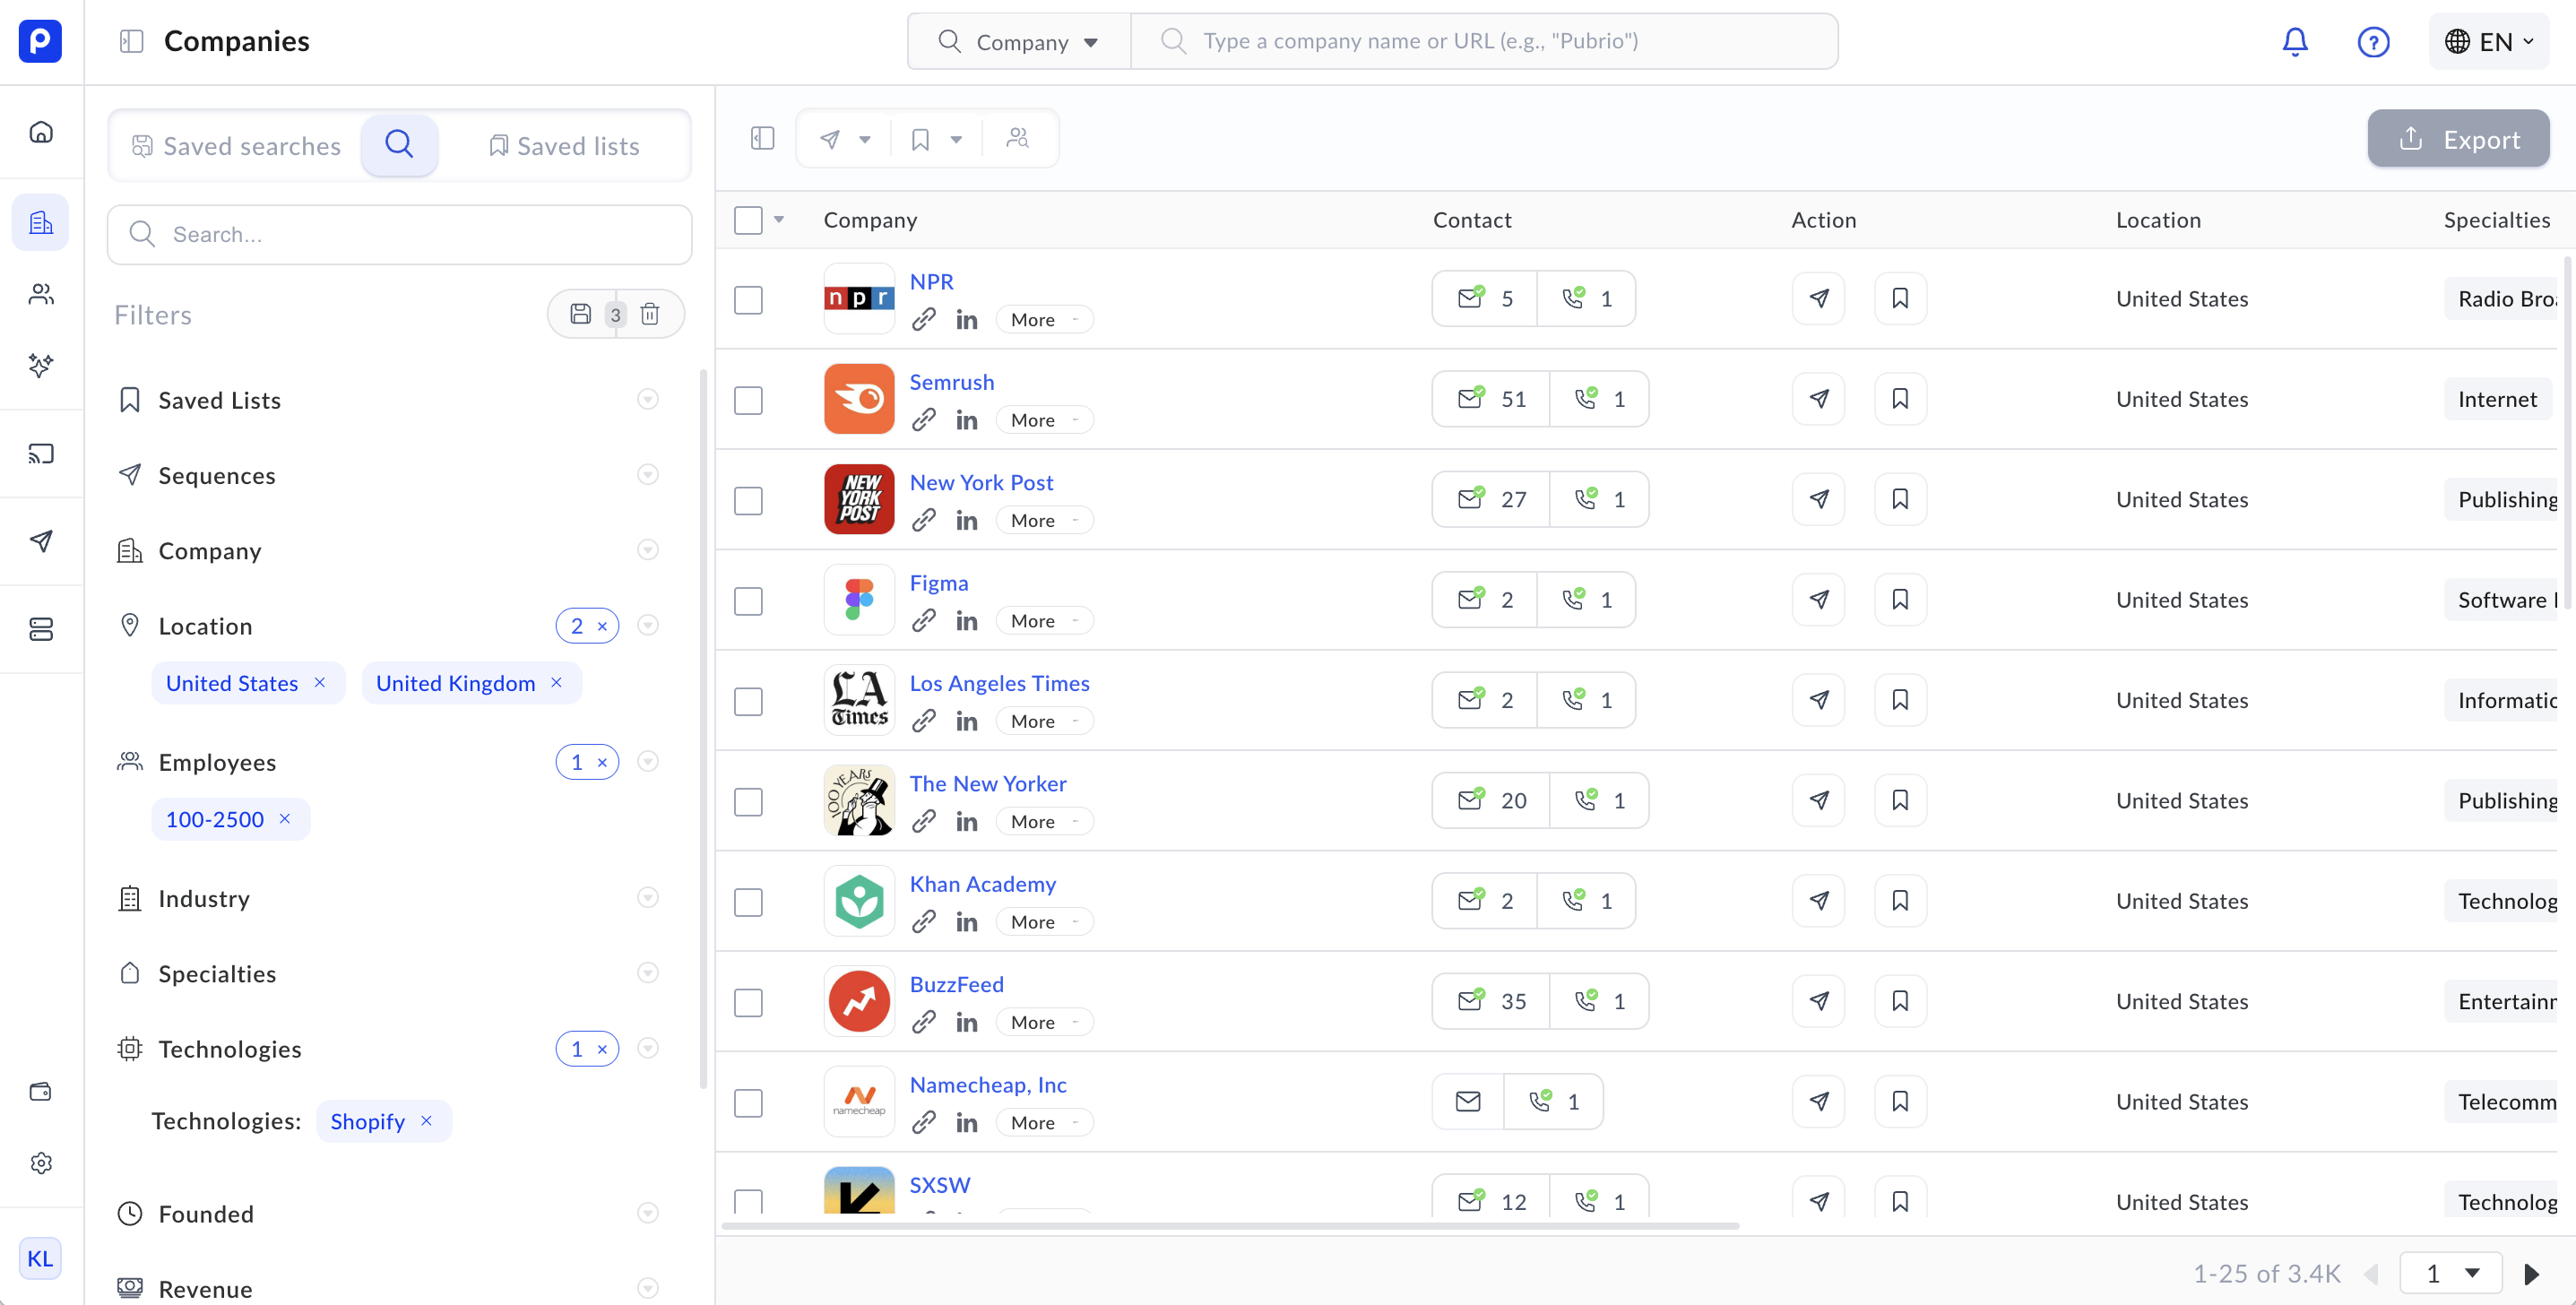Image resolution: width=2576 pixels, height=1305 pixels.
Task: Open the AI sparkle tool in the sidebar
Action: pos(41,365)
